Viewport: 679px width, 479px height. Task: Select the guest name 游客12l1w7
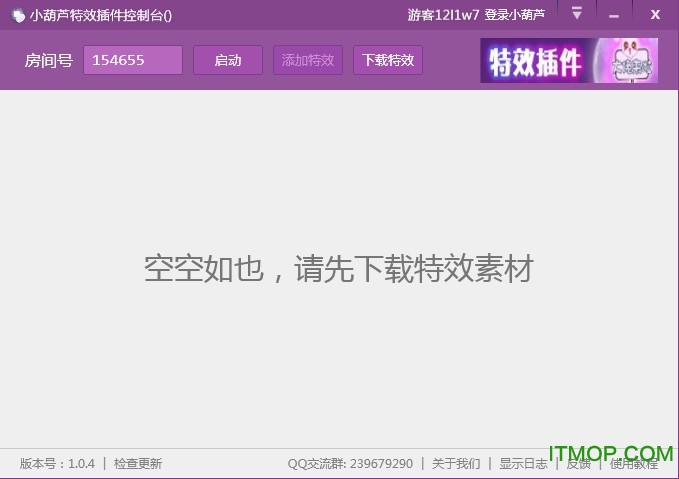pyautogui.click(x=443, y=15)
